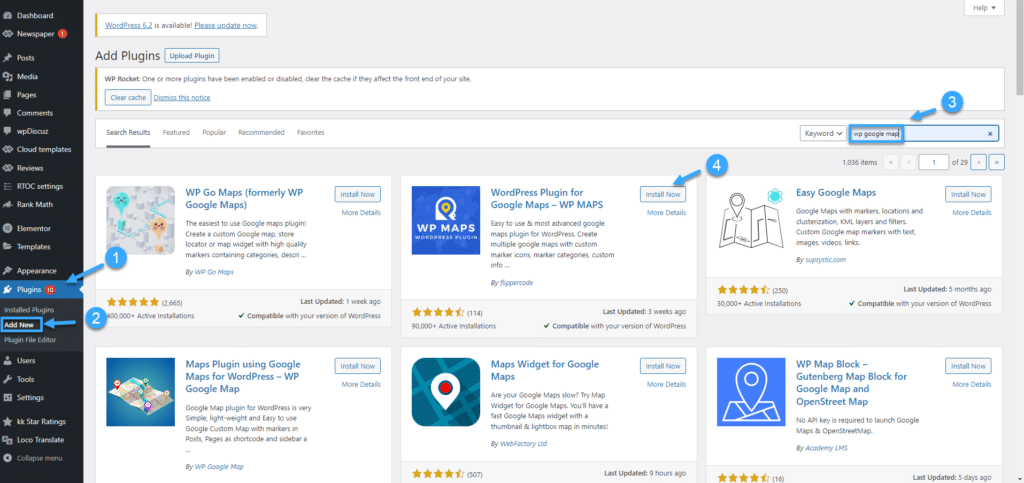Click the RTOC settings icon

point(8,185)
